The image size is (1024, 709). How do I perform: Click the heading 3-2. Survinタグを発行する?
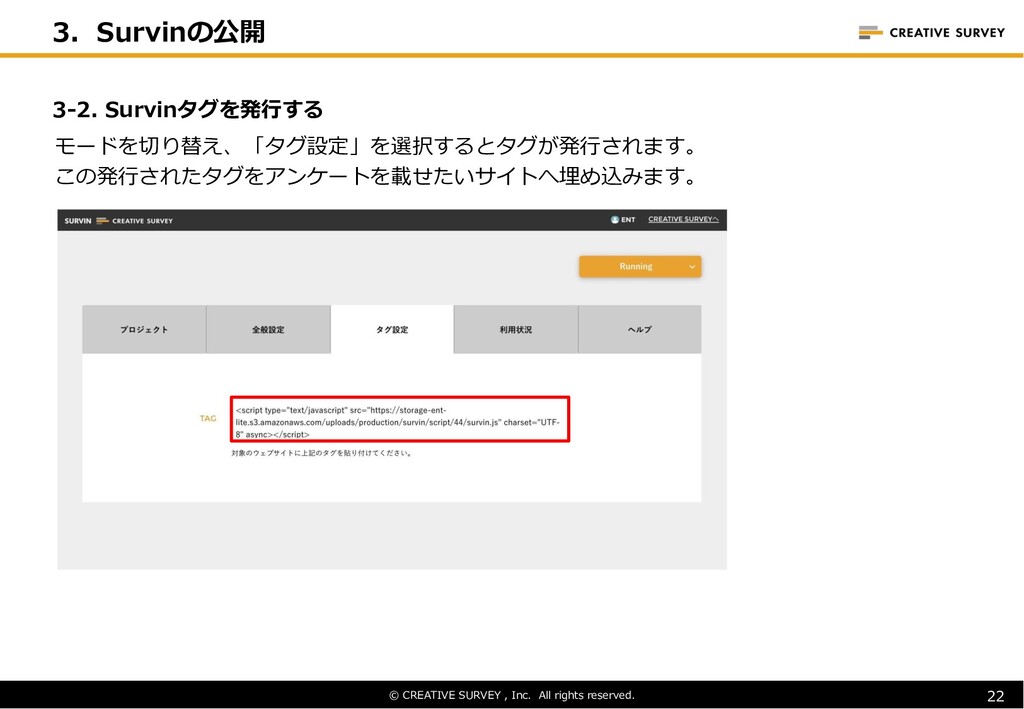(x=188, y=109)
